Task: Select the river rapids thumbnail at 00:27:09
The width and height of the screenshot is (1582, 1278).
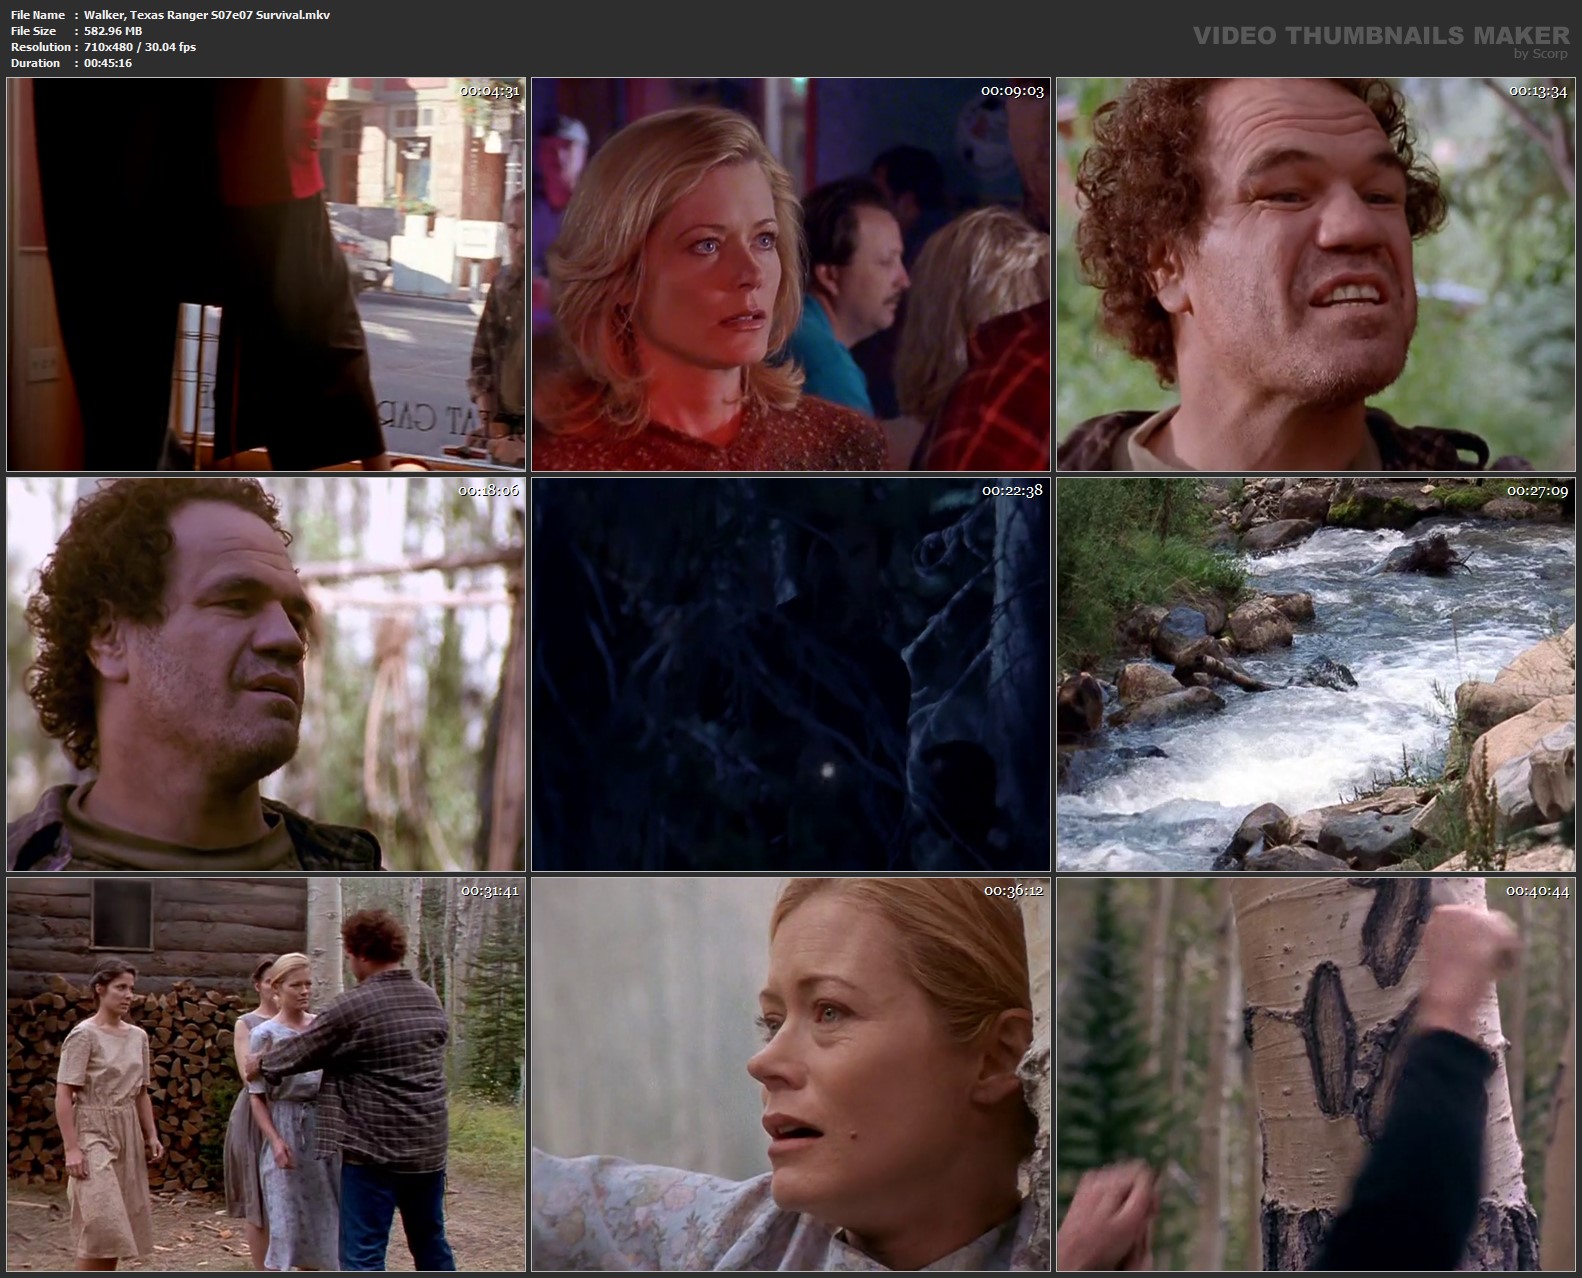Action: coord(1316,674)
